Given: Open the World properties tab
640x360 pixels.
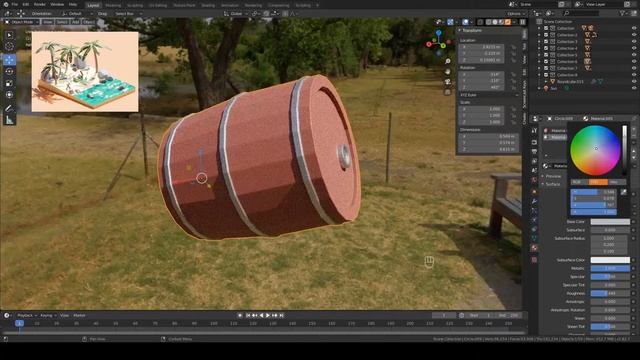Looking at the screenshot, I should click(x=534, y=180).
